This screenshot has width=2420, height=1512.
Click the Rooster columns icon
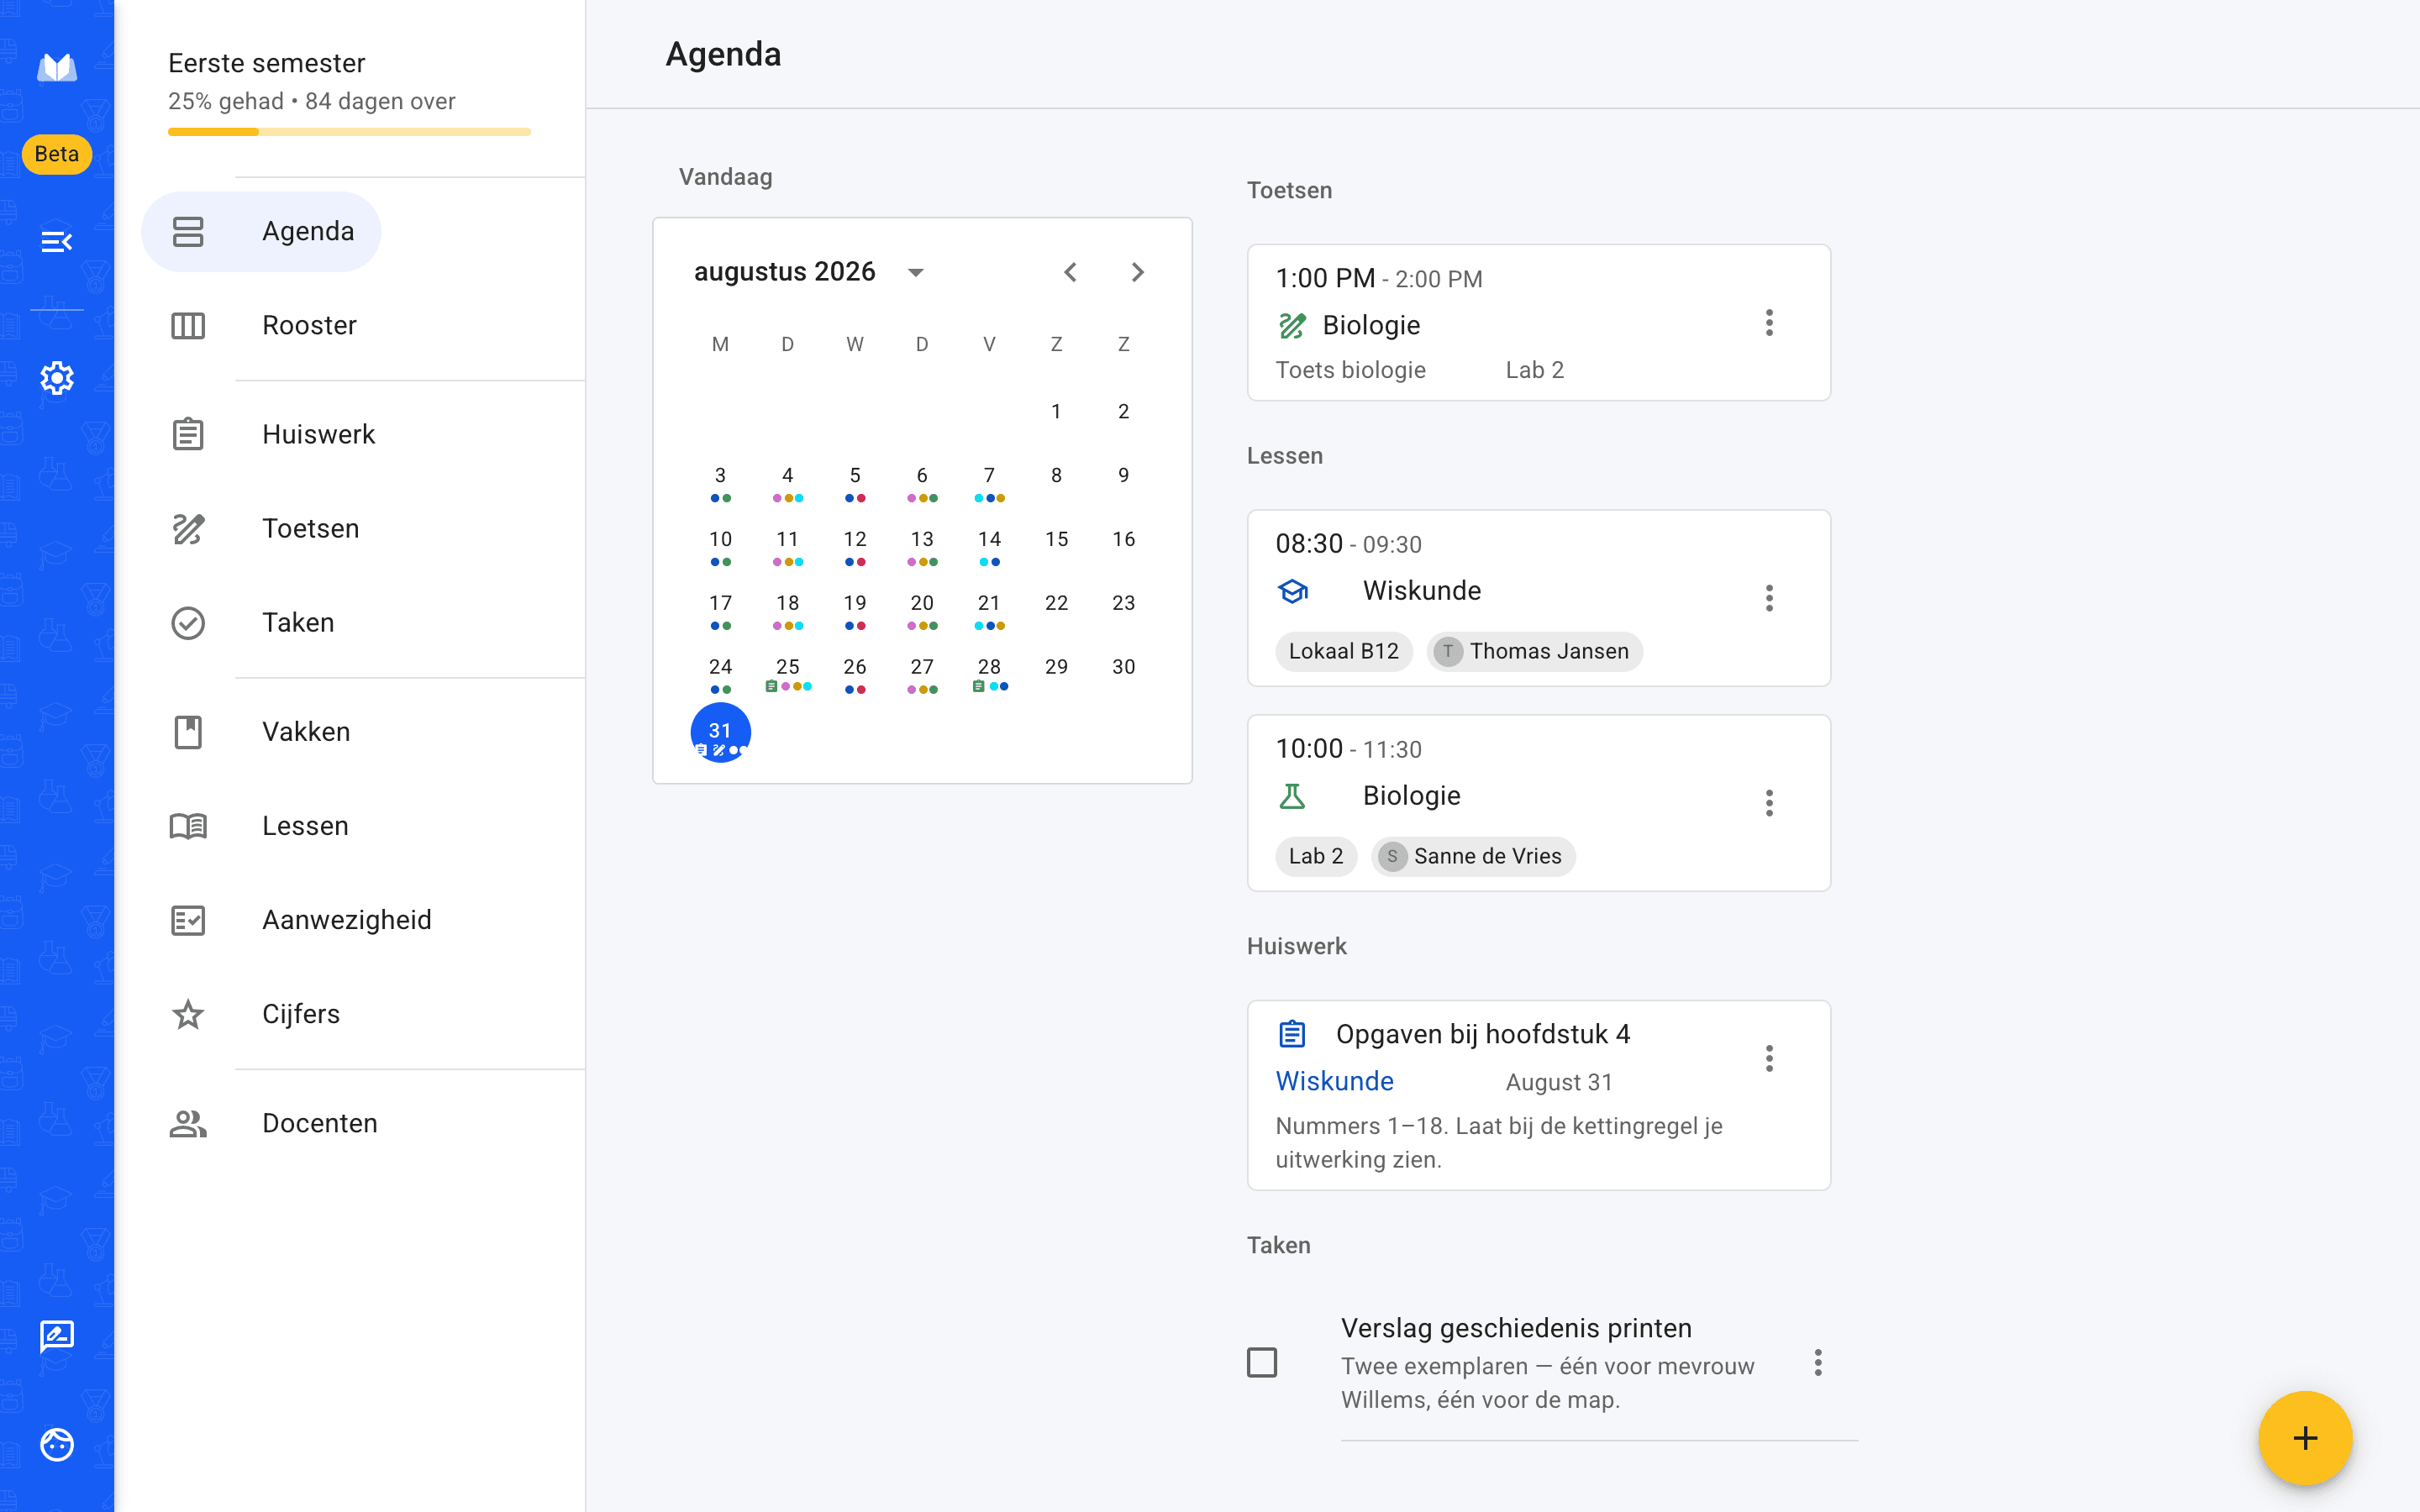click(x=188, y=325)
